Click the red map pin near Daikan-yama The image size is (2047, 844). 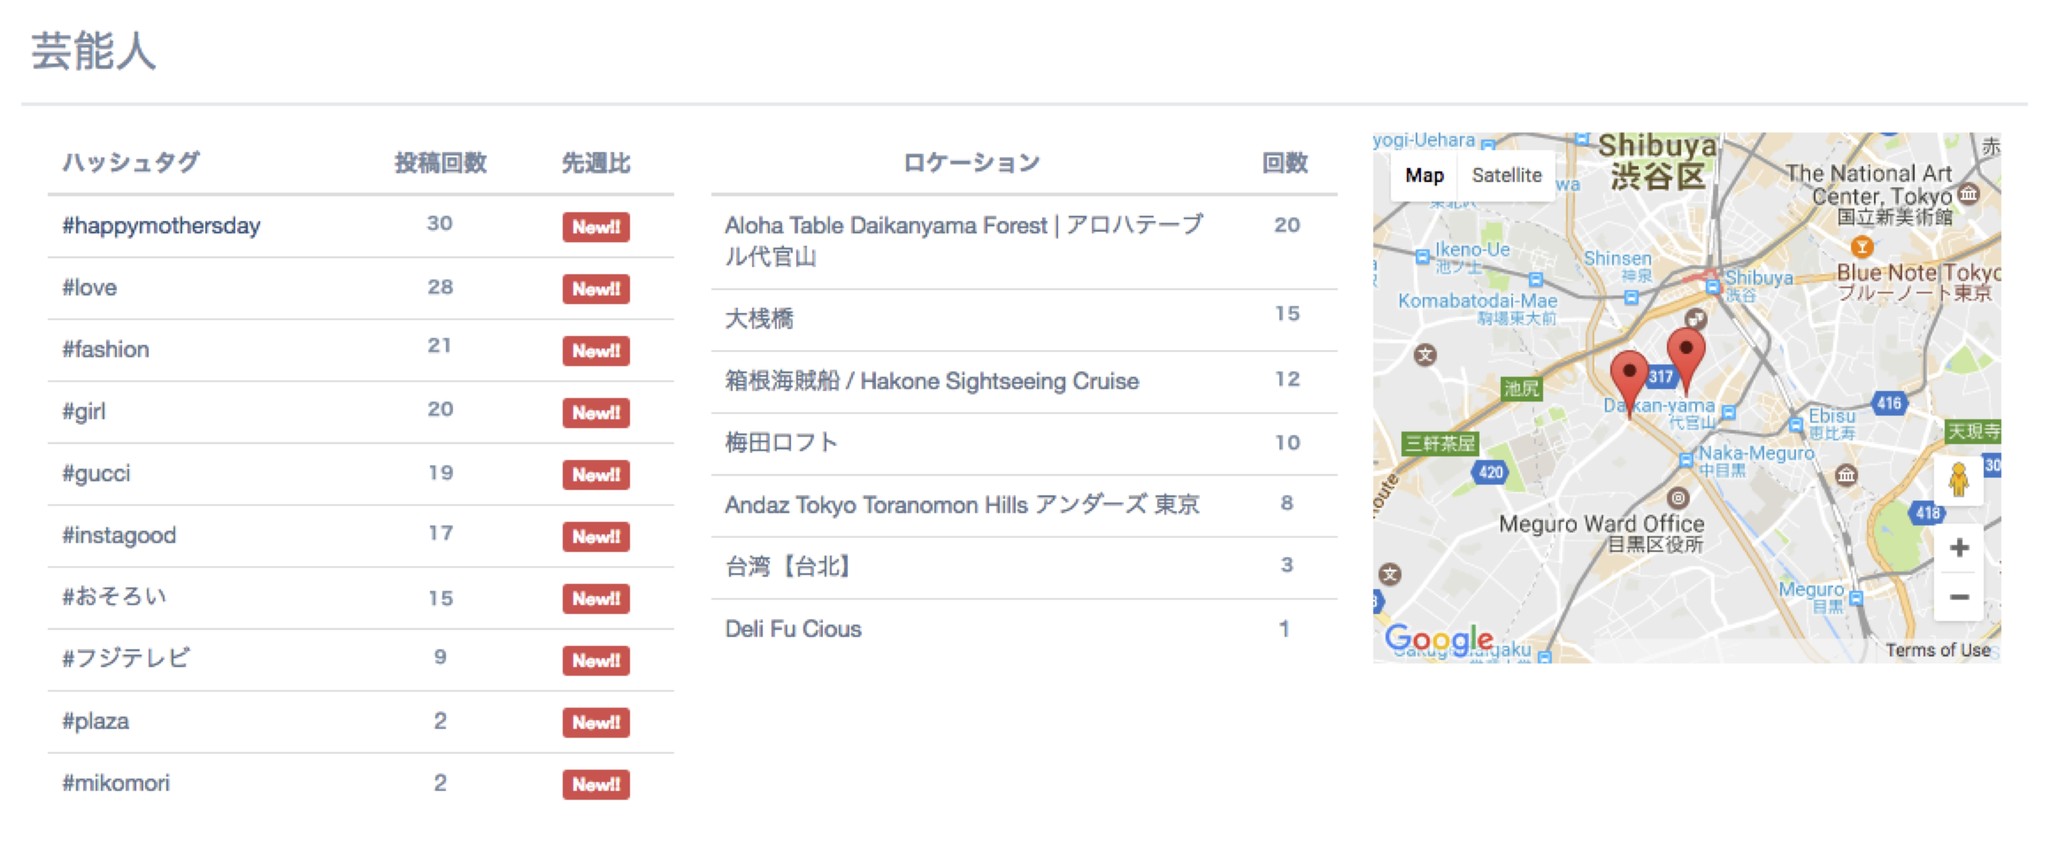click(1629, 382)
